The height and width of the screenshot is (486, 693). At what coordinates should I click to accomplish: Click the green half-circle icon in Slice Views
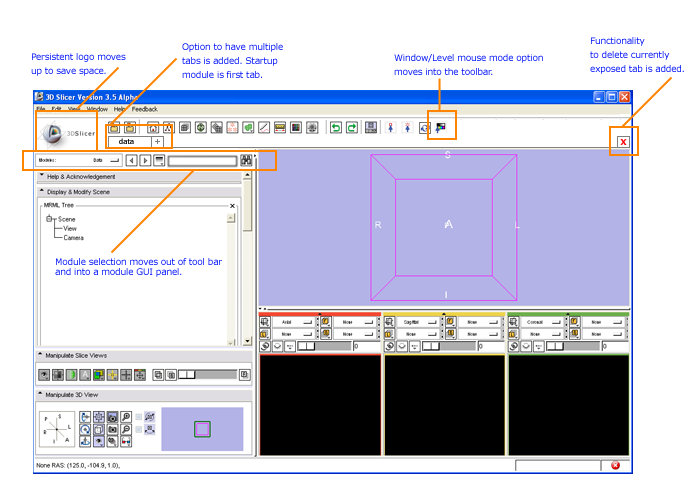72,375
